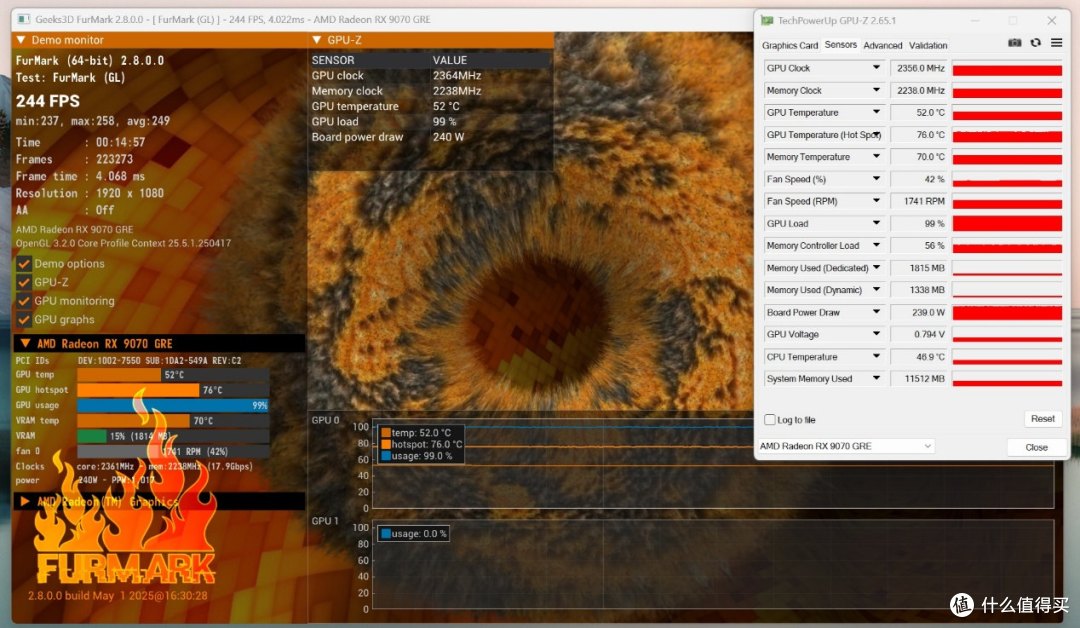This screenshot has width=1080, height=628.
Task: Open the Memory Temperature sensor dropdown
Action: [x=876, y=156]
